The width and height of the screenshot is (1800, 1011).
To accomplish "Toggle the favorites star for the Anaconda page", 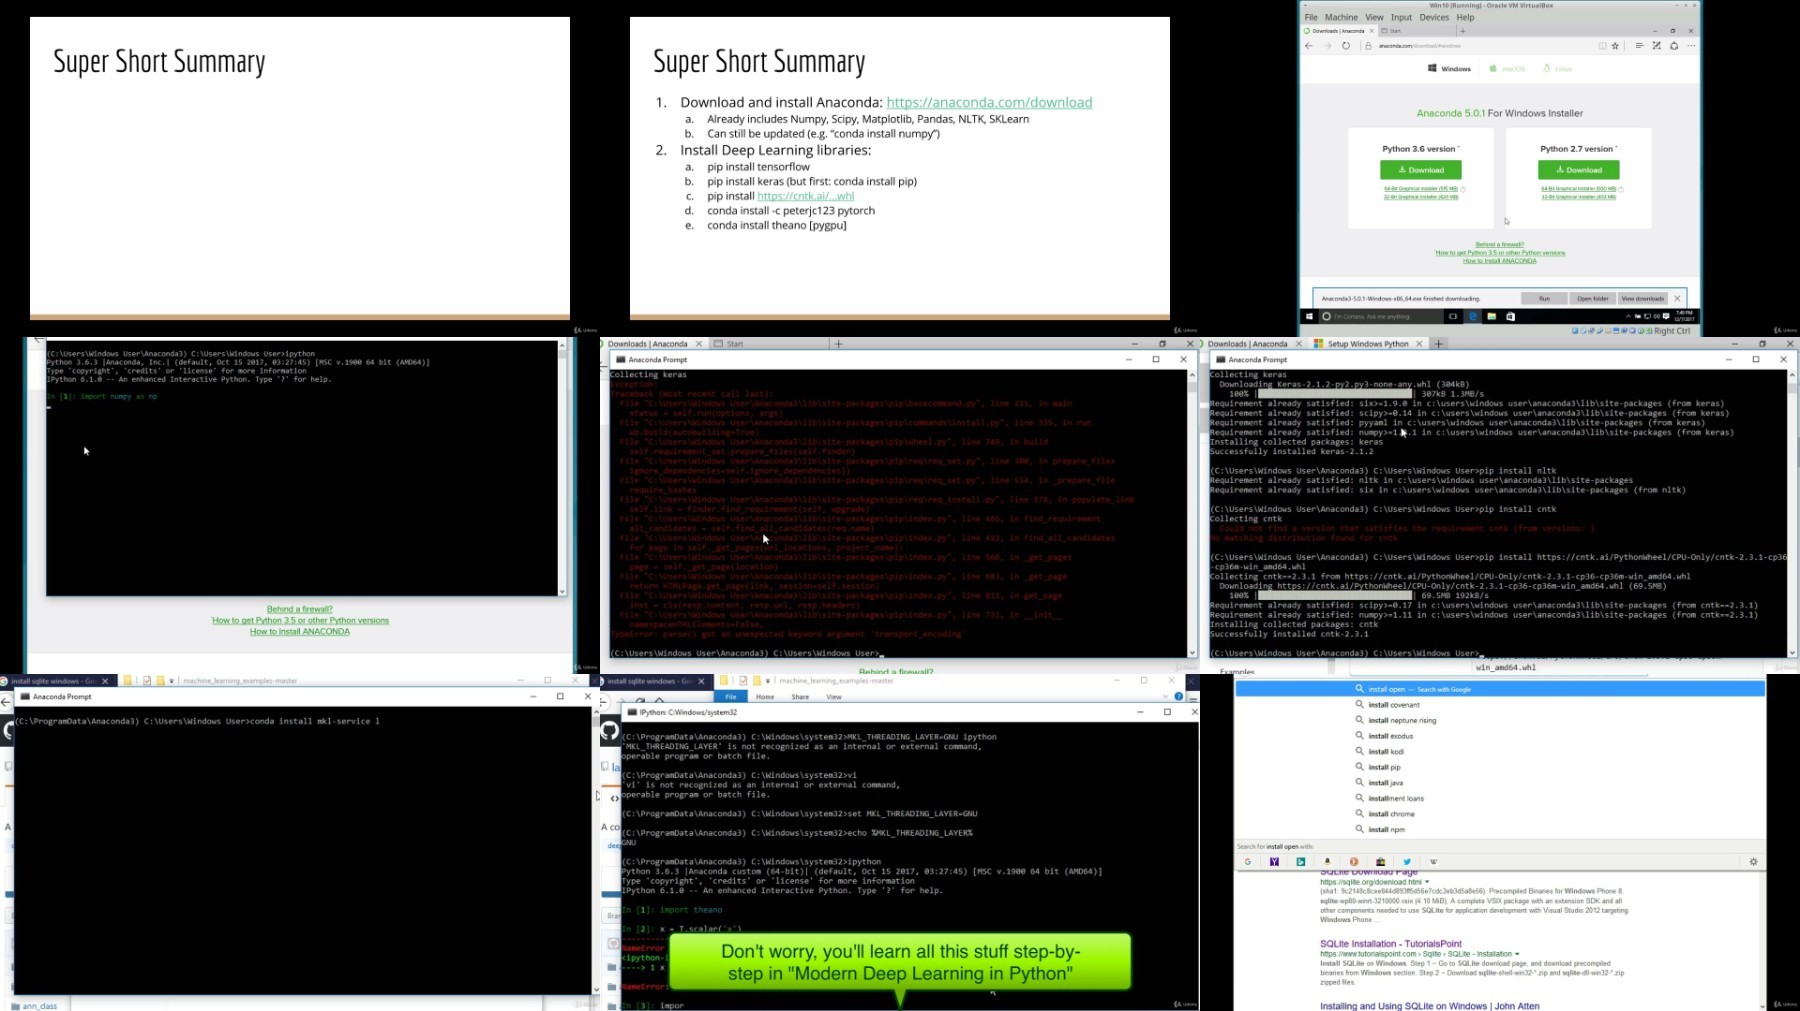I will click(x=1615, y=45).
